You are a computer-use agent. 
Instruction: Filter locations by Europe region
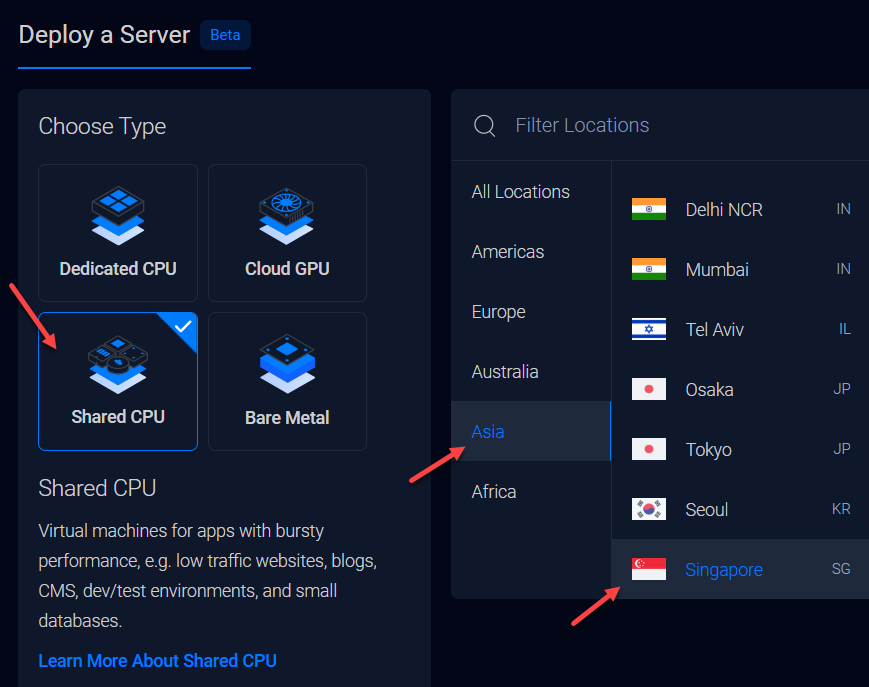tap(498, 312)
